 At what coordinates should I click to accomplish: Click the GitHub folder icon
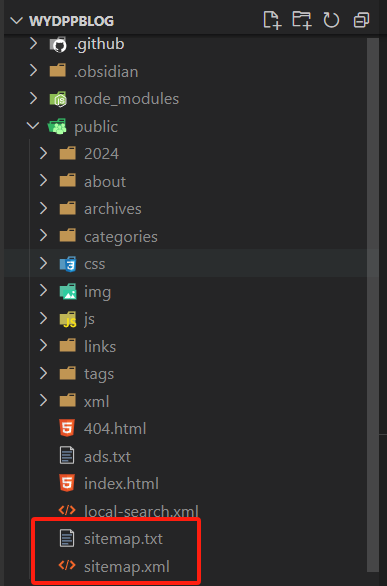(x=58, y=44)
